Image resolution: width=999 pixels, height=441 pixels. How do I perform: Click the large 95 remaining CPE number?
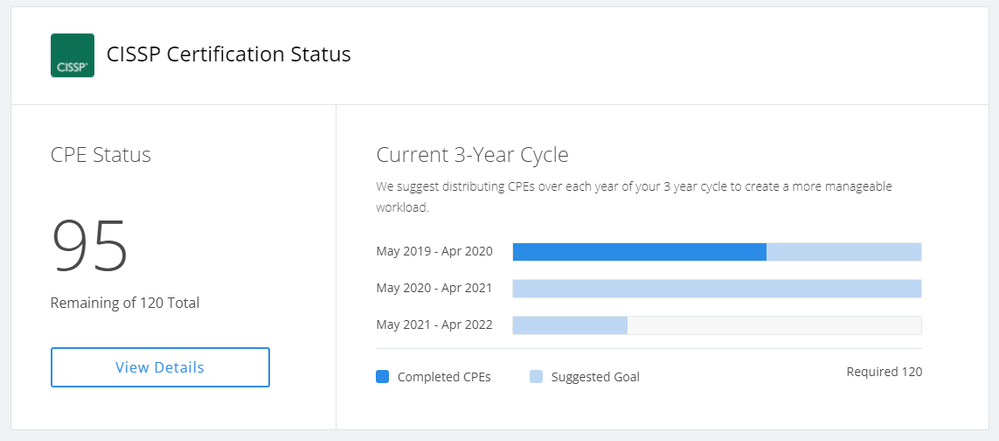(90, 246)
